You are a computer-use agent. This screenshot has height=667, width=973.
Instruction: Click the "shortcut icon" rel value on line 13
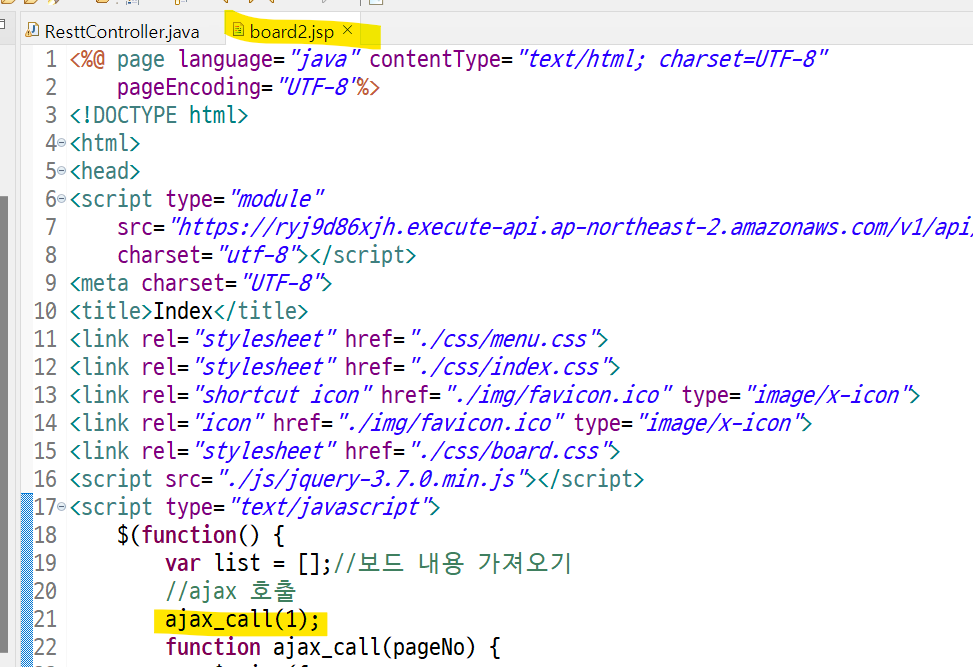click(283, 395)
